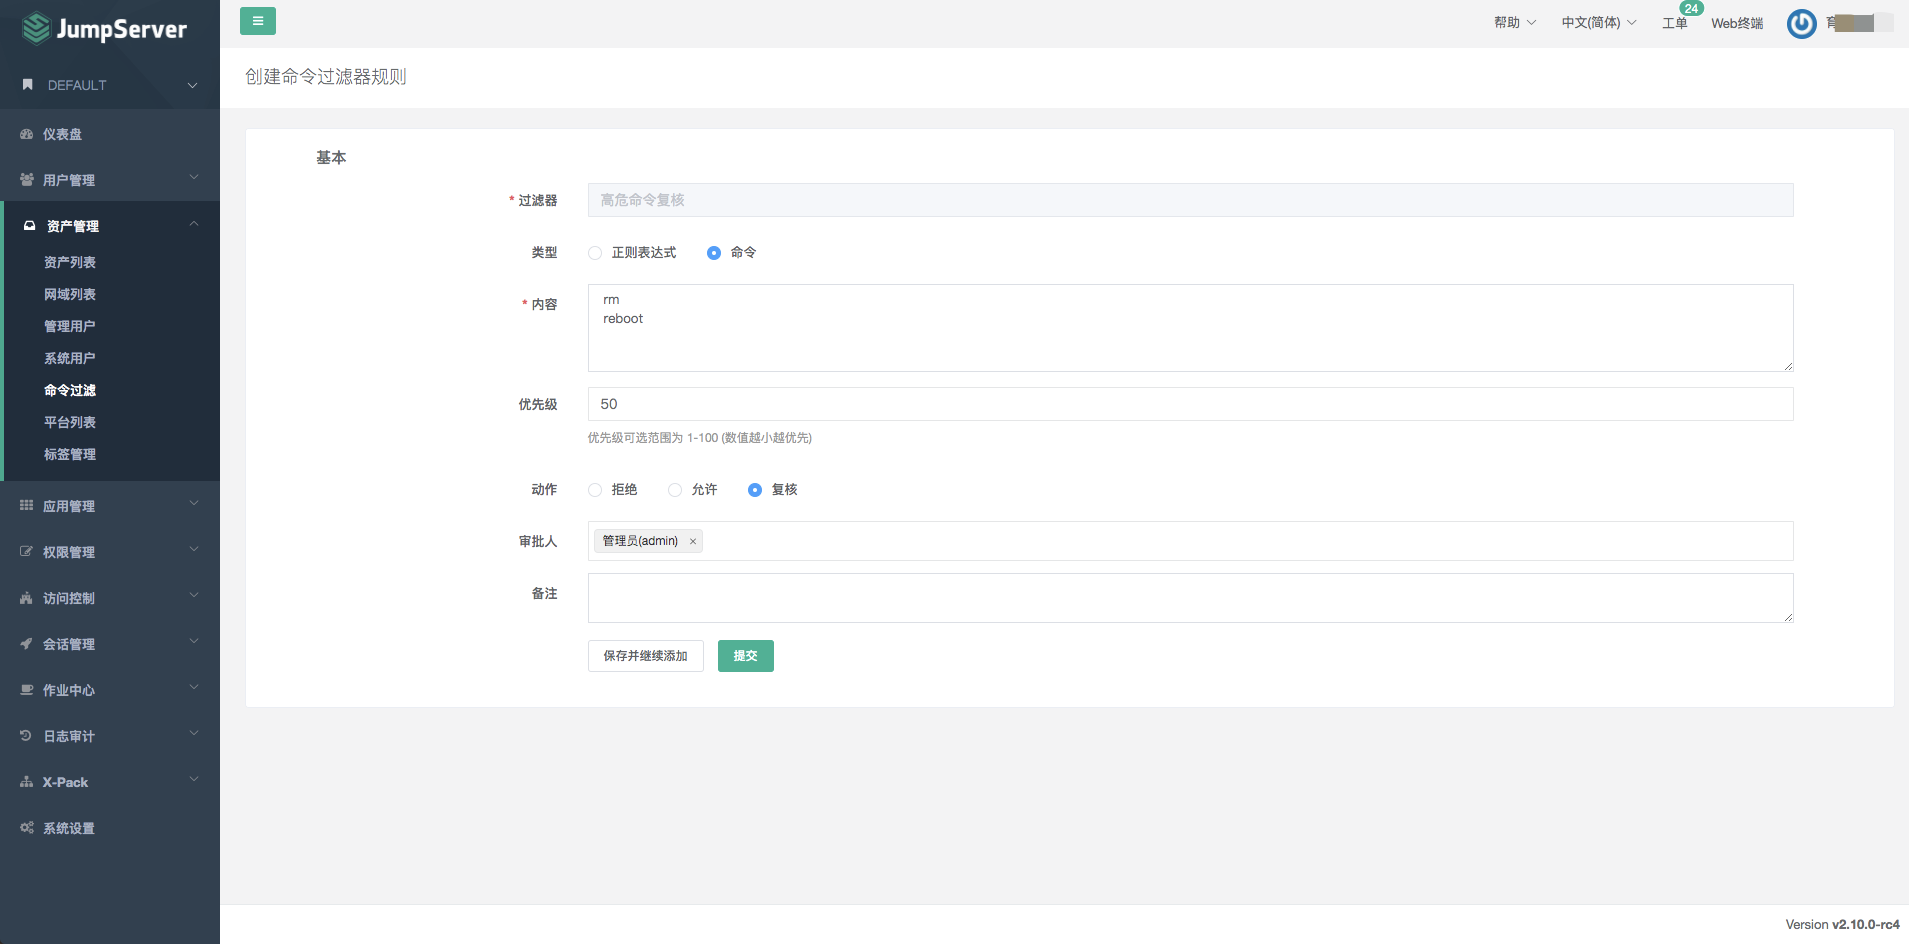Open the 工单 tickets badge showing 24
Image resolution: width=1909 pixels, height=944 pixels.
(1691, 8)
